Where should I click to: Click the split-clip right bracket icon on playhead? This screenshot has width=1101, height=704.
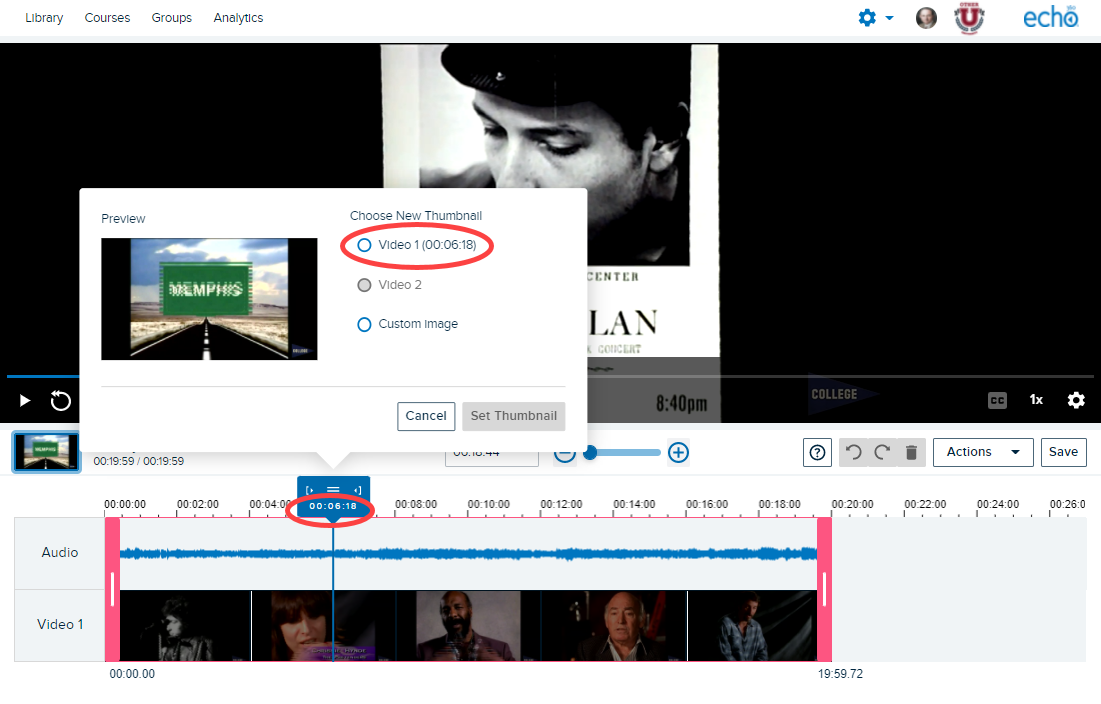[357, 490]
